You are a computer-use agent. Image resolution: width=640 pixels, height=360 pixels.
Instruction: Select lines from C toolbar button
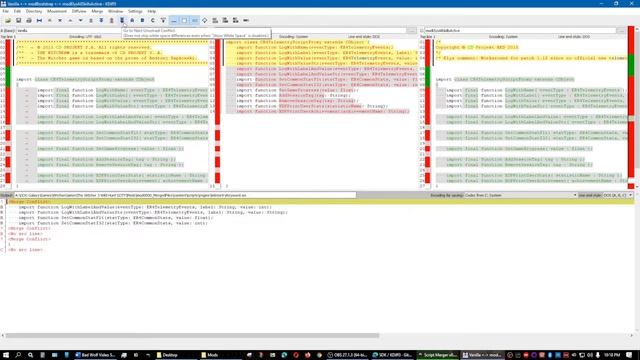click(153, 20)
